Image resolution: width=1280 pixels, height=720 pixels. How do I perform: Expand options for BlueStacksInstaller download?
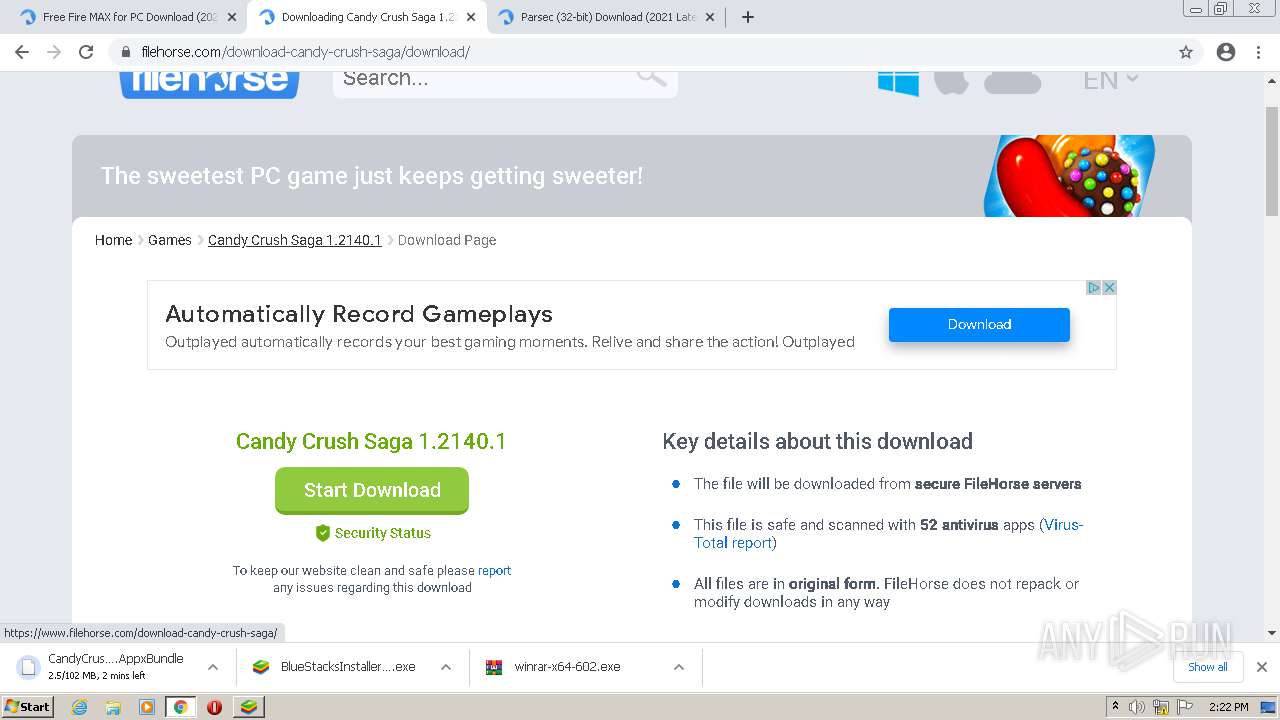446,667
